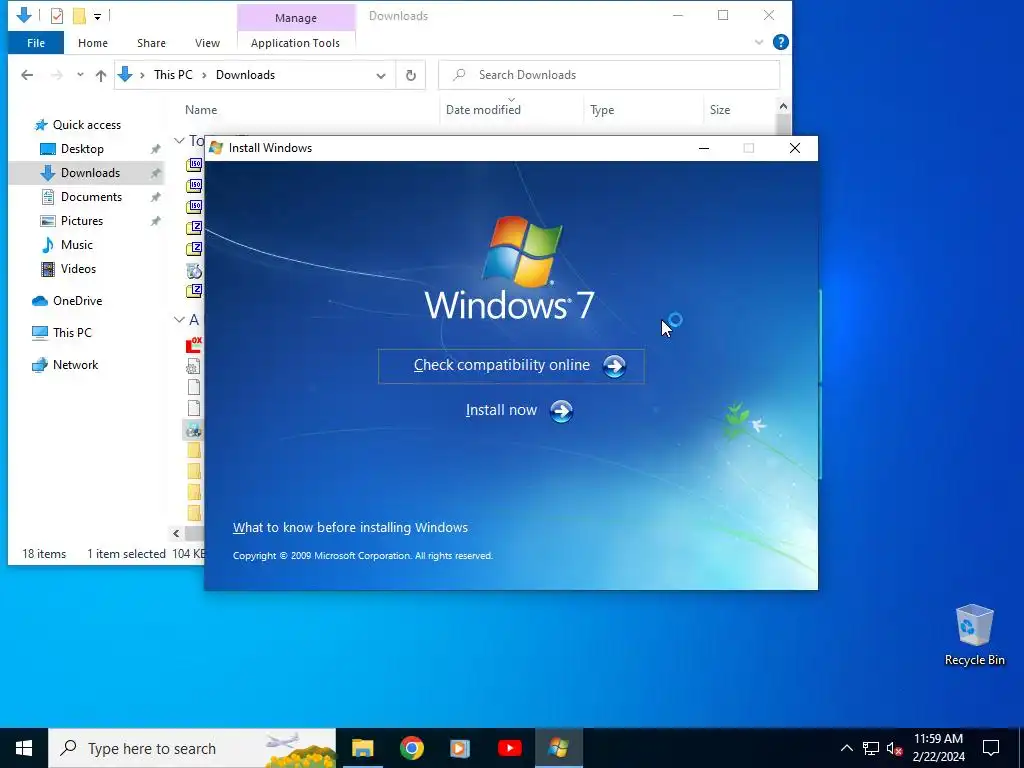Open YouTube from the taskbar
This screenshot has width=1024, height=768.
[509, 748]
